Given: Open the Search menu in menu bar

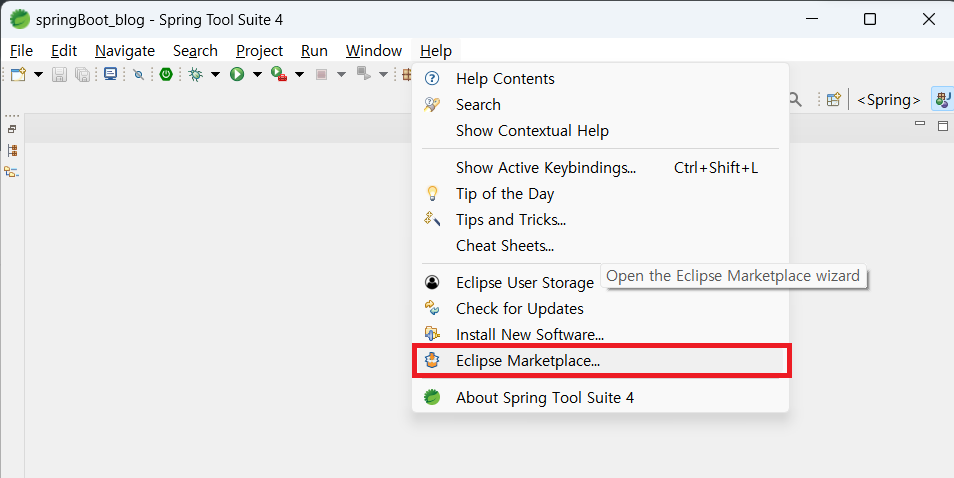Looking at the screenshot, I should click(195, 51).
